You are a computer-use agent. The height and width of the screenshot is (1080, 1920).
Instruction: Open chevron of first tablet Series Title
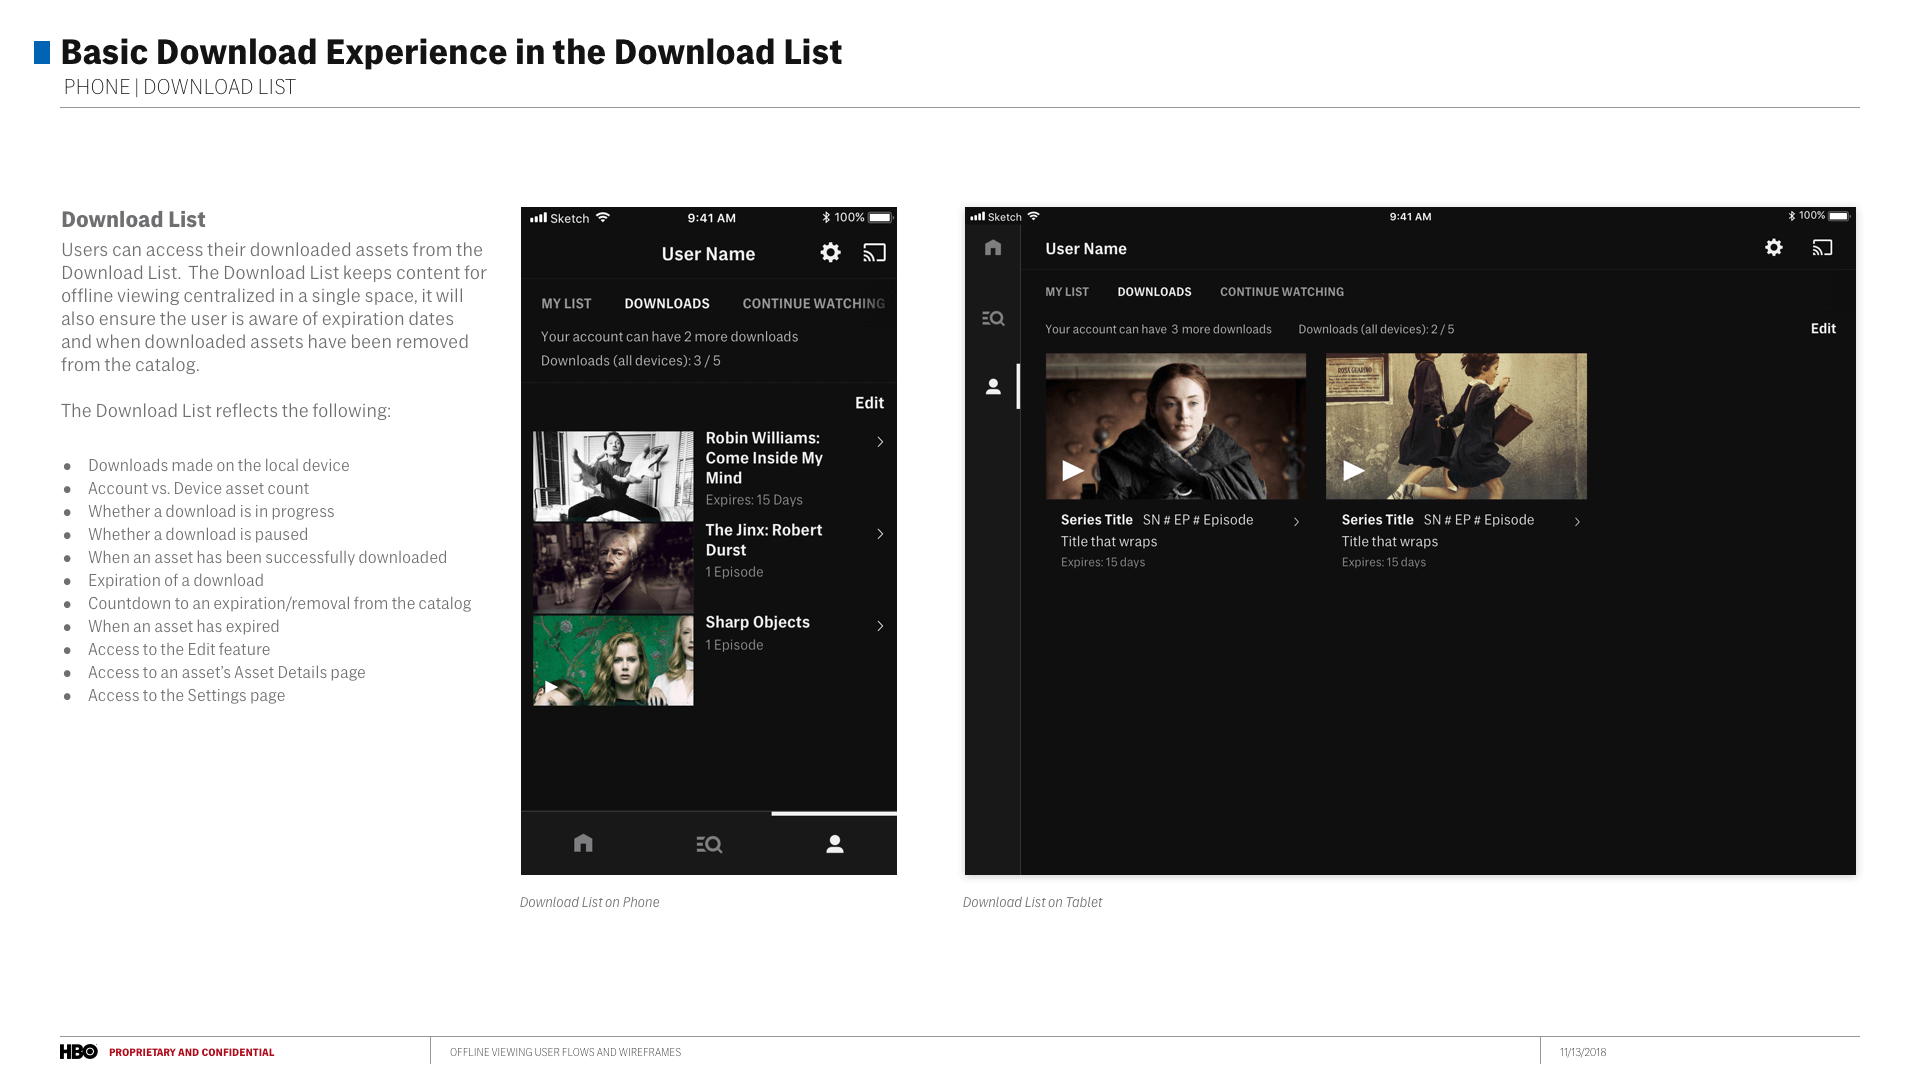[1296, 522]
